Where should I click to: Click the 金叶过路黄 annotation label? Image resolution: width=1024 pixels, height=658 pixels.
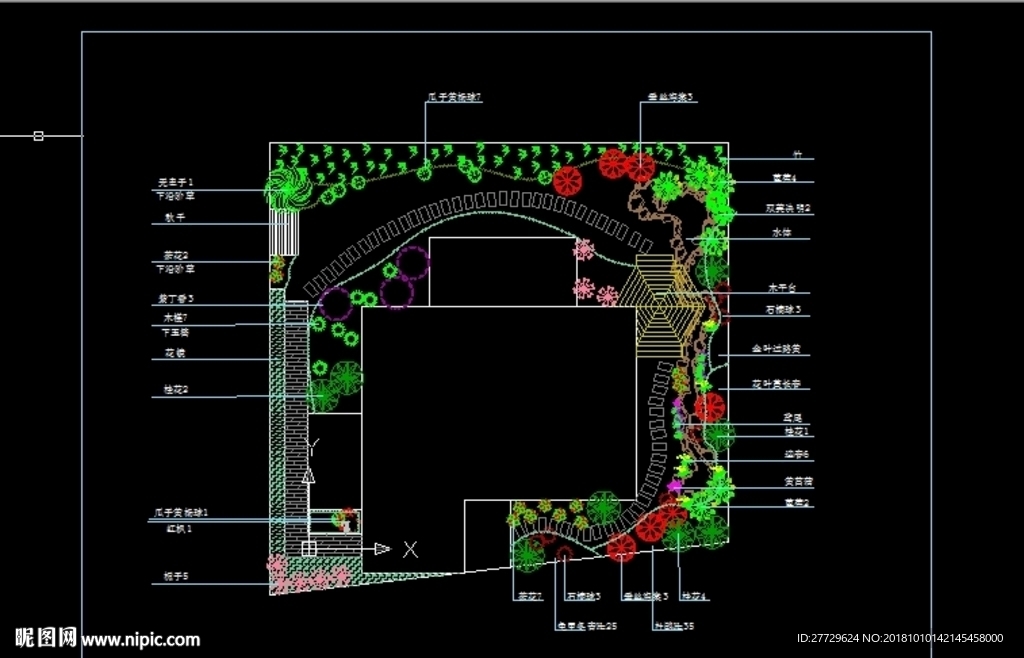[776, 349]
